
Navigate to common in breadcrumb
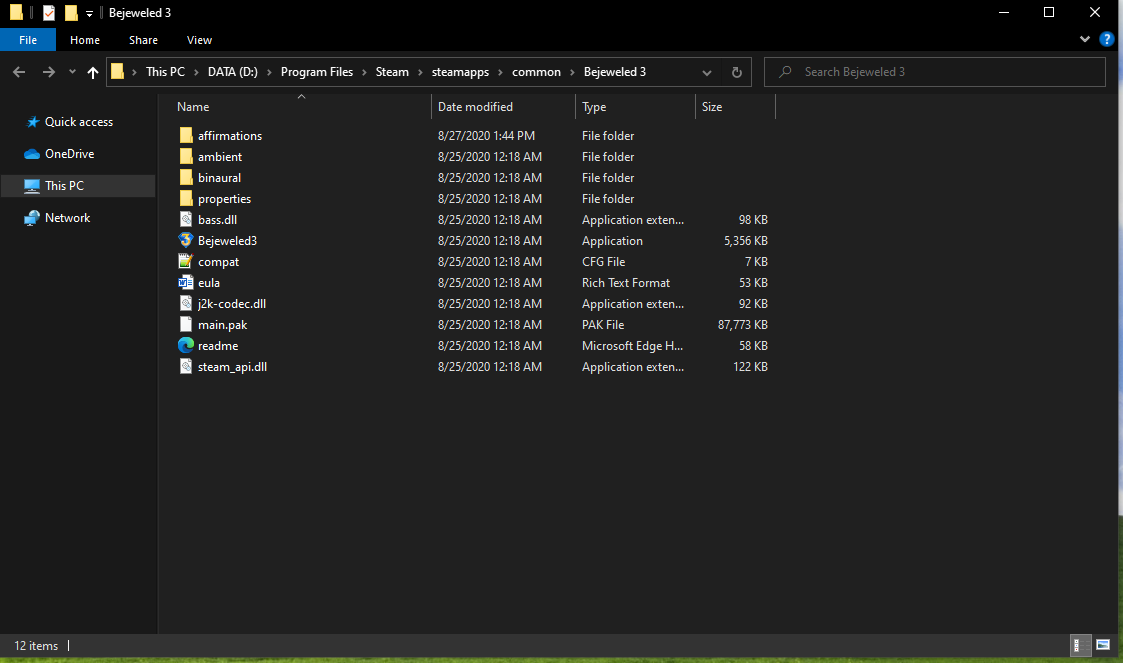536,72
